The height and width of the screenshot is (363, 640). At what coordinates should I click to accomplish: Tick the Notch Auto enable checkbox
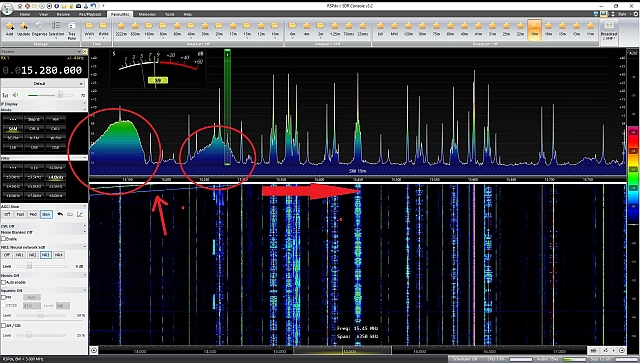click(x=4, y=282)
